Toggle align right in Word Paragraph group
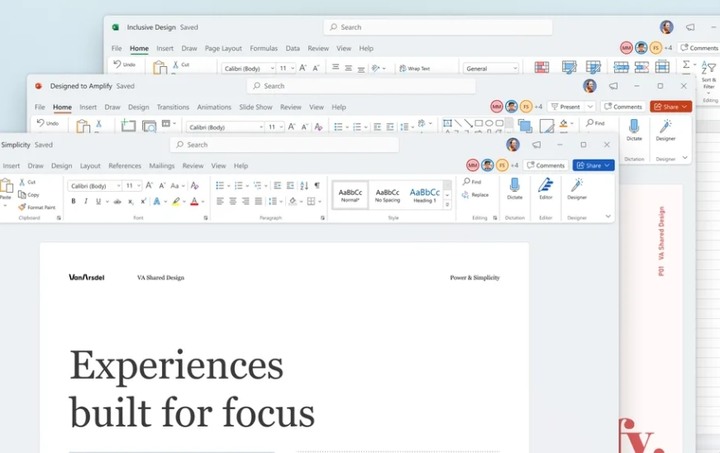720x453 pixels. pos(246,201)
